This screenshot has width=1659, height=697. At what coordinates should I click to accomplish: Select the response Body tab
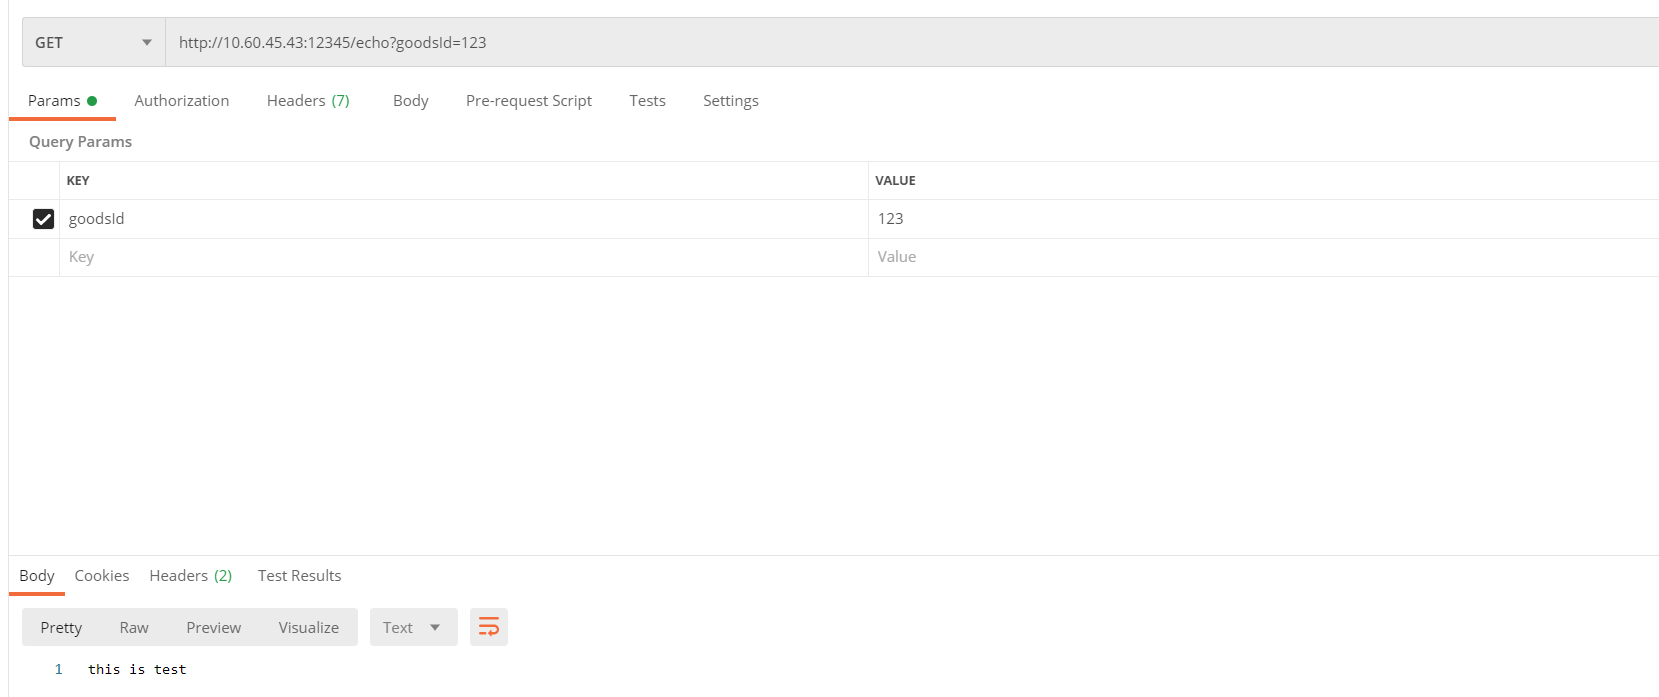pos(37,576)
